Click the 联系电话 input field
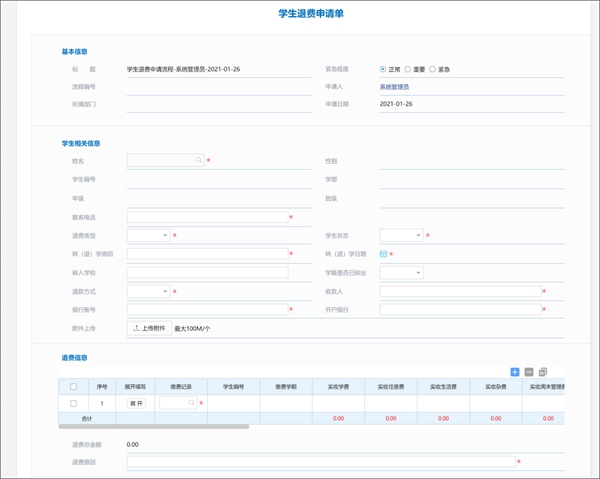600x479 pixels. pos(207,217)
